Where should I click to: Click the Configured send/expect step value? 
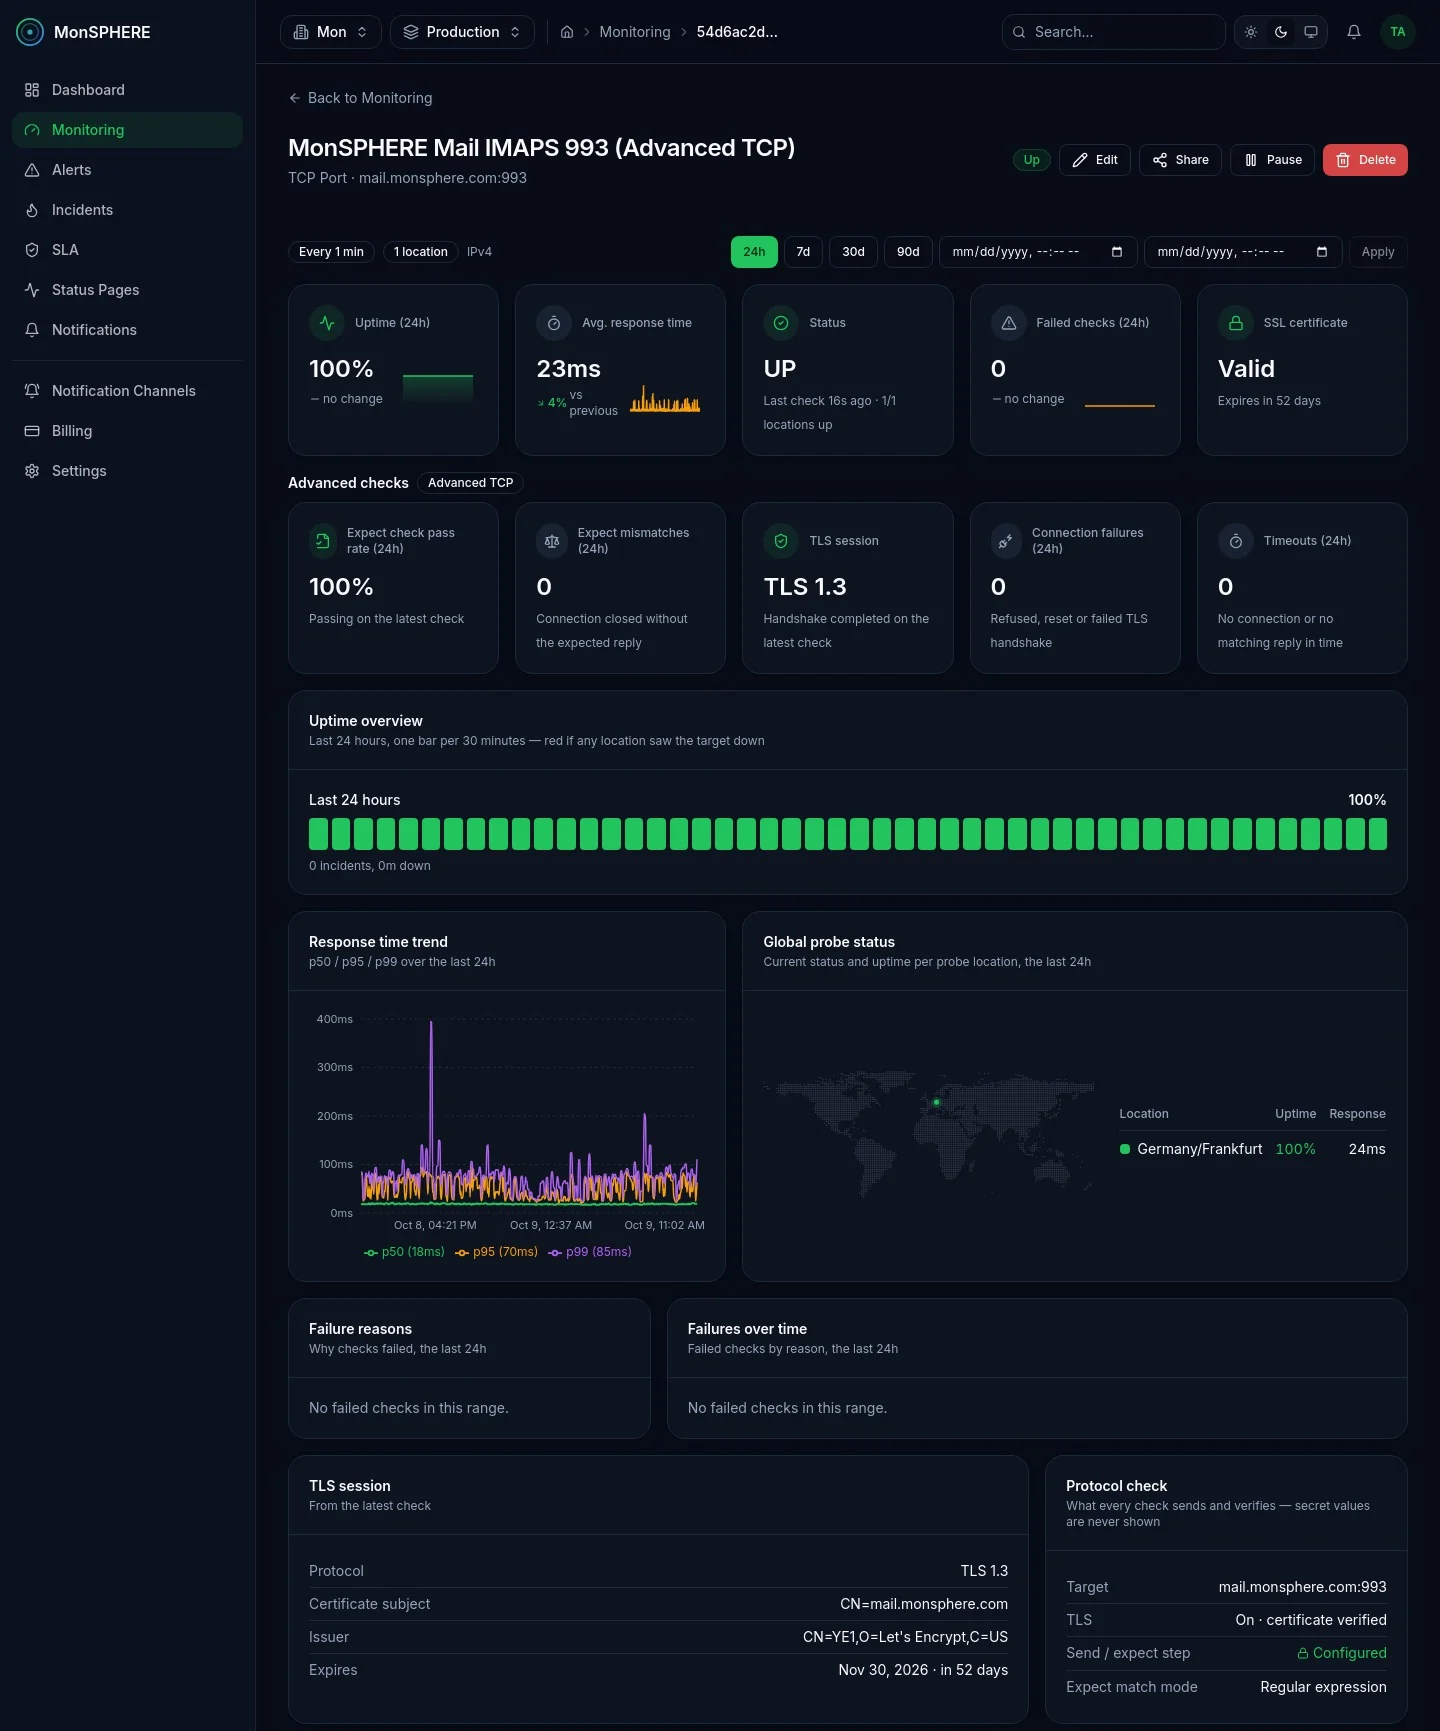pyautogui.click(x=1342, y=1653)
